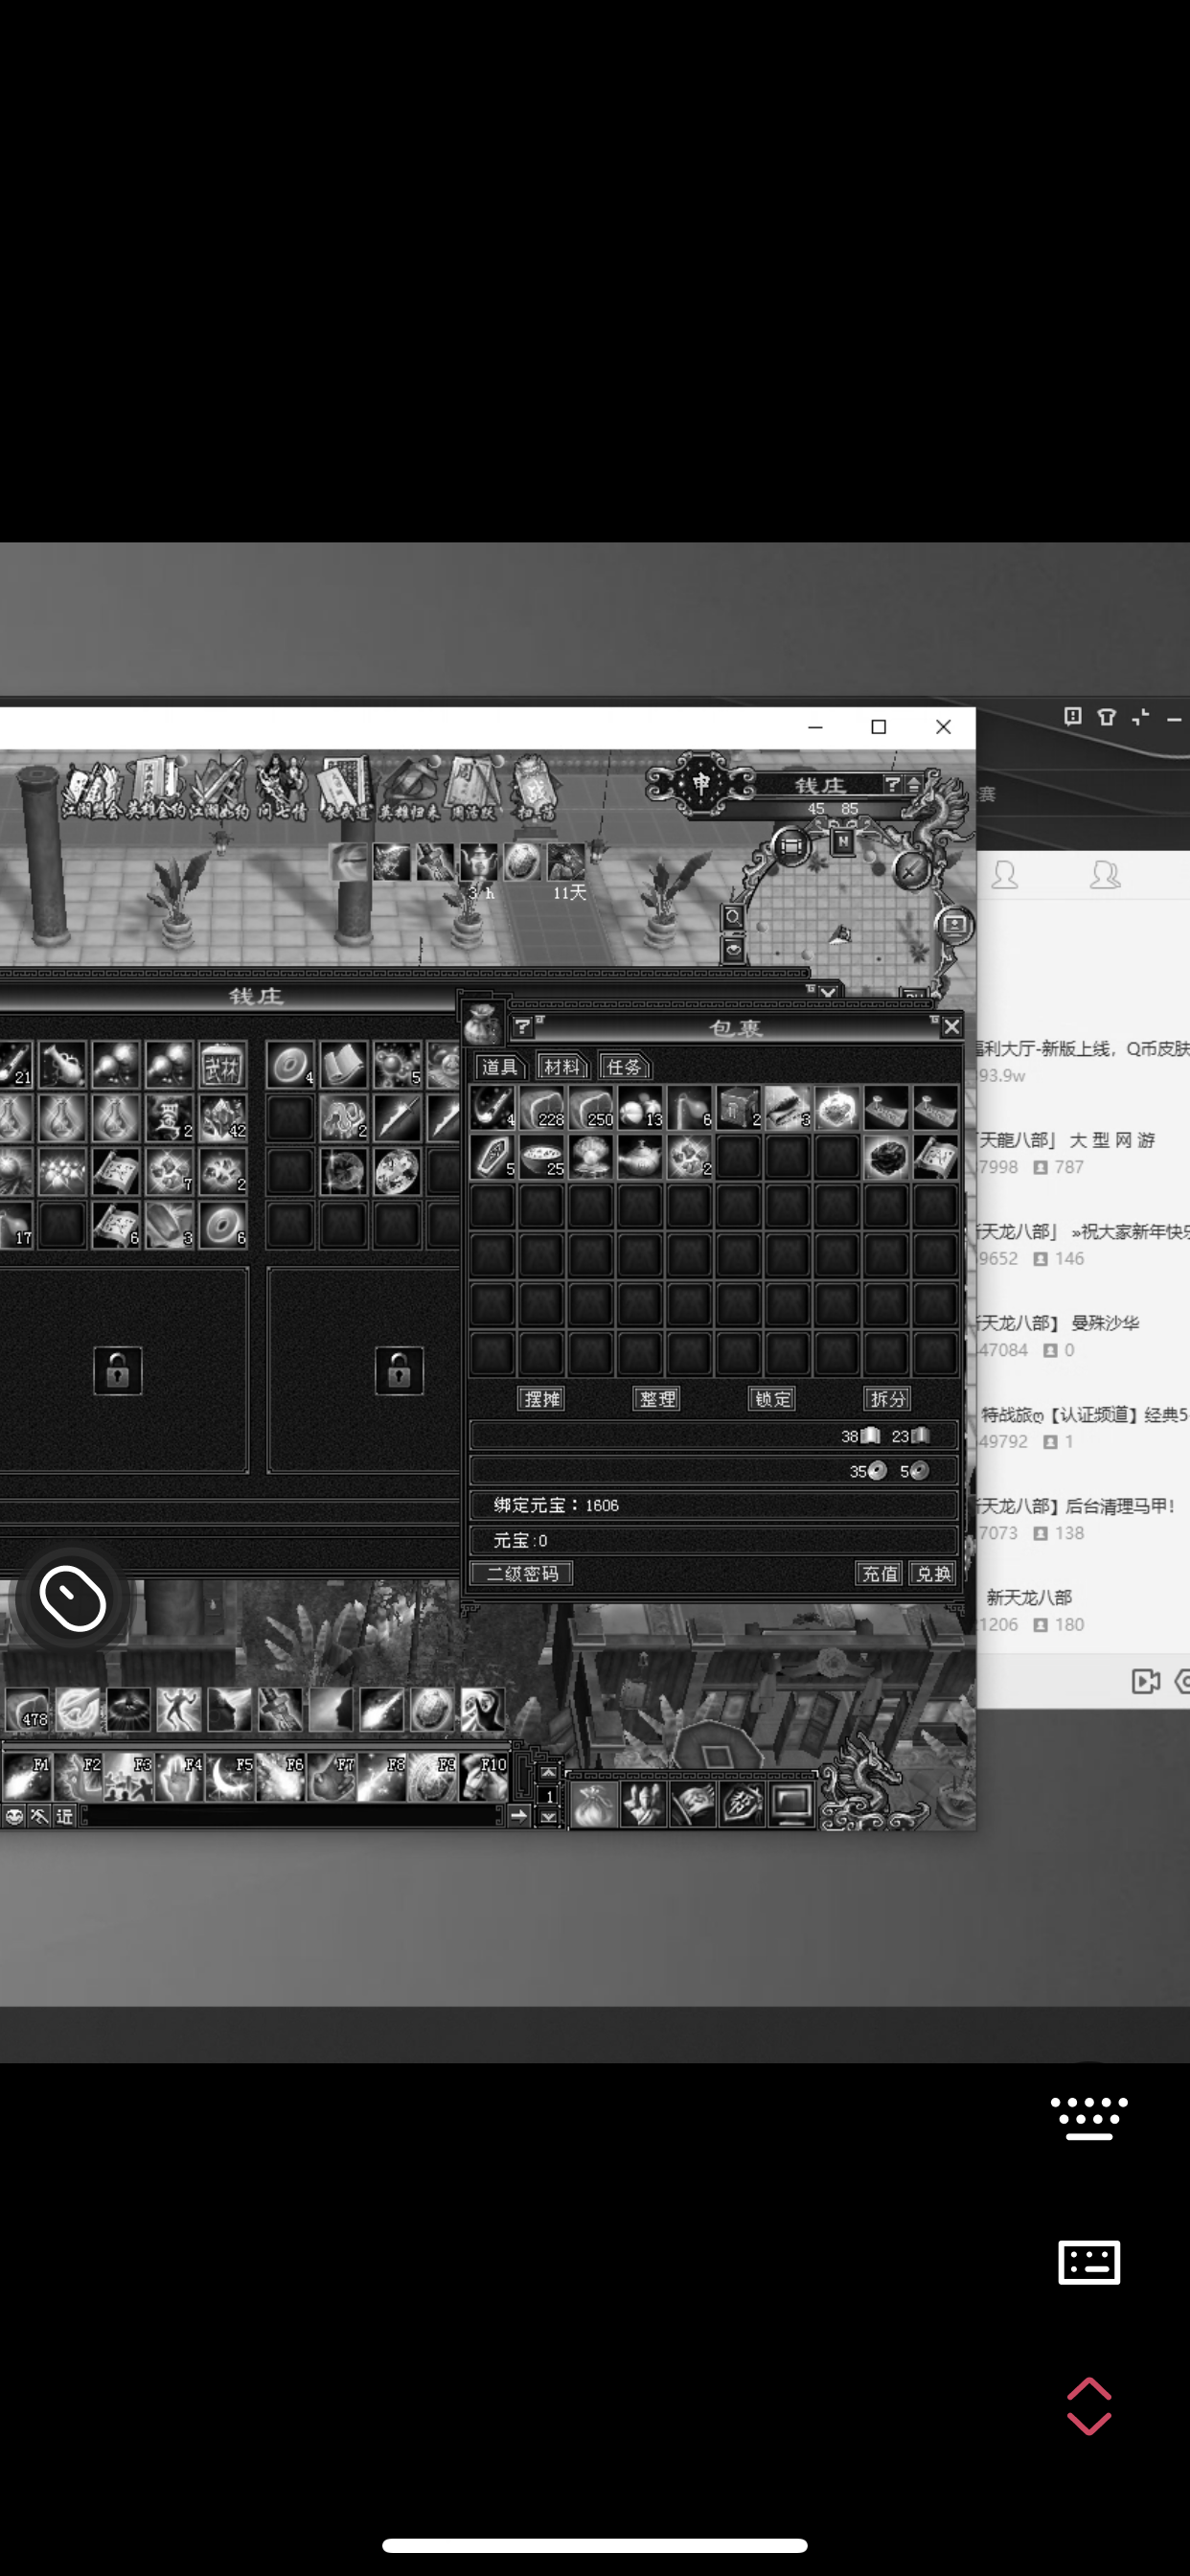Click the 兑换 button
Screen dimensions: 1190x2576
pyautogui.click(x=933, y=1574)
